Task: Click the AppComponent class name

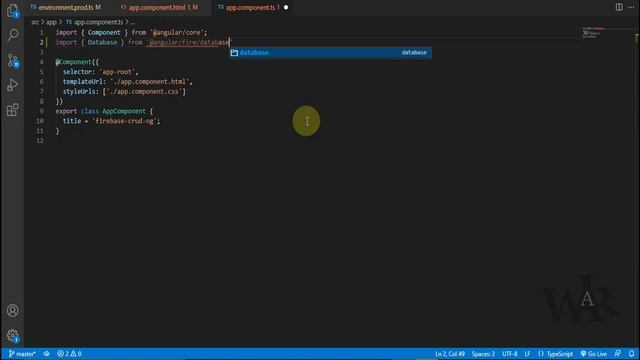Action: (x=124, y=111)
